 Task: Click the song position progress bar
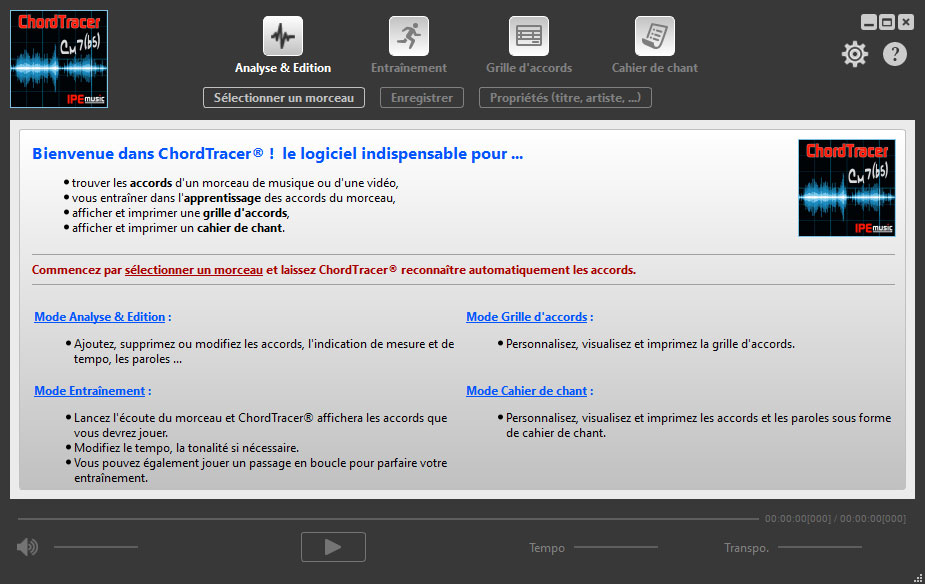(388, 519)
